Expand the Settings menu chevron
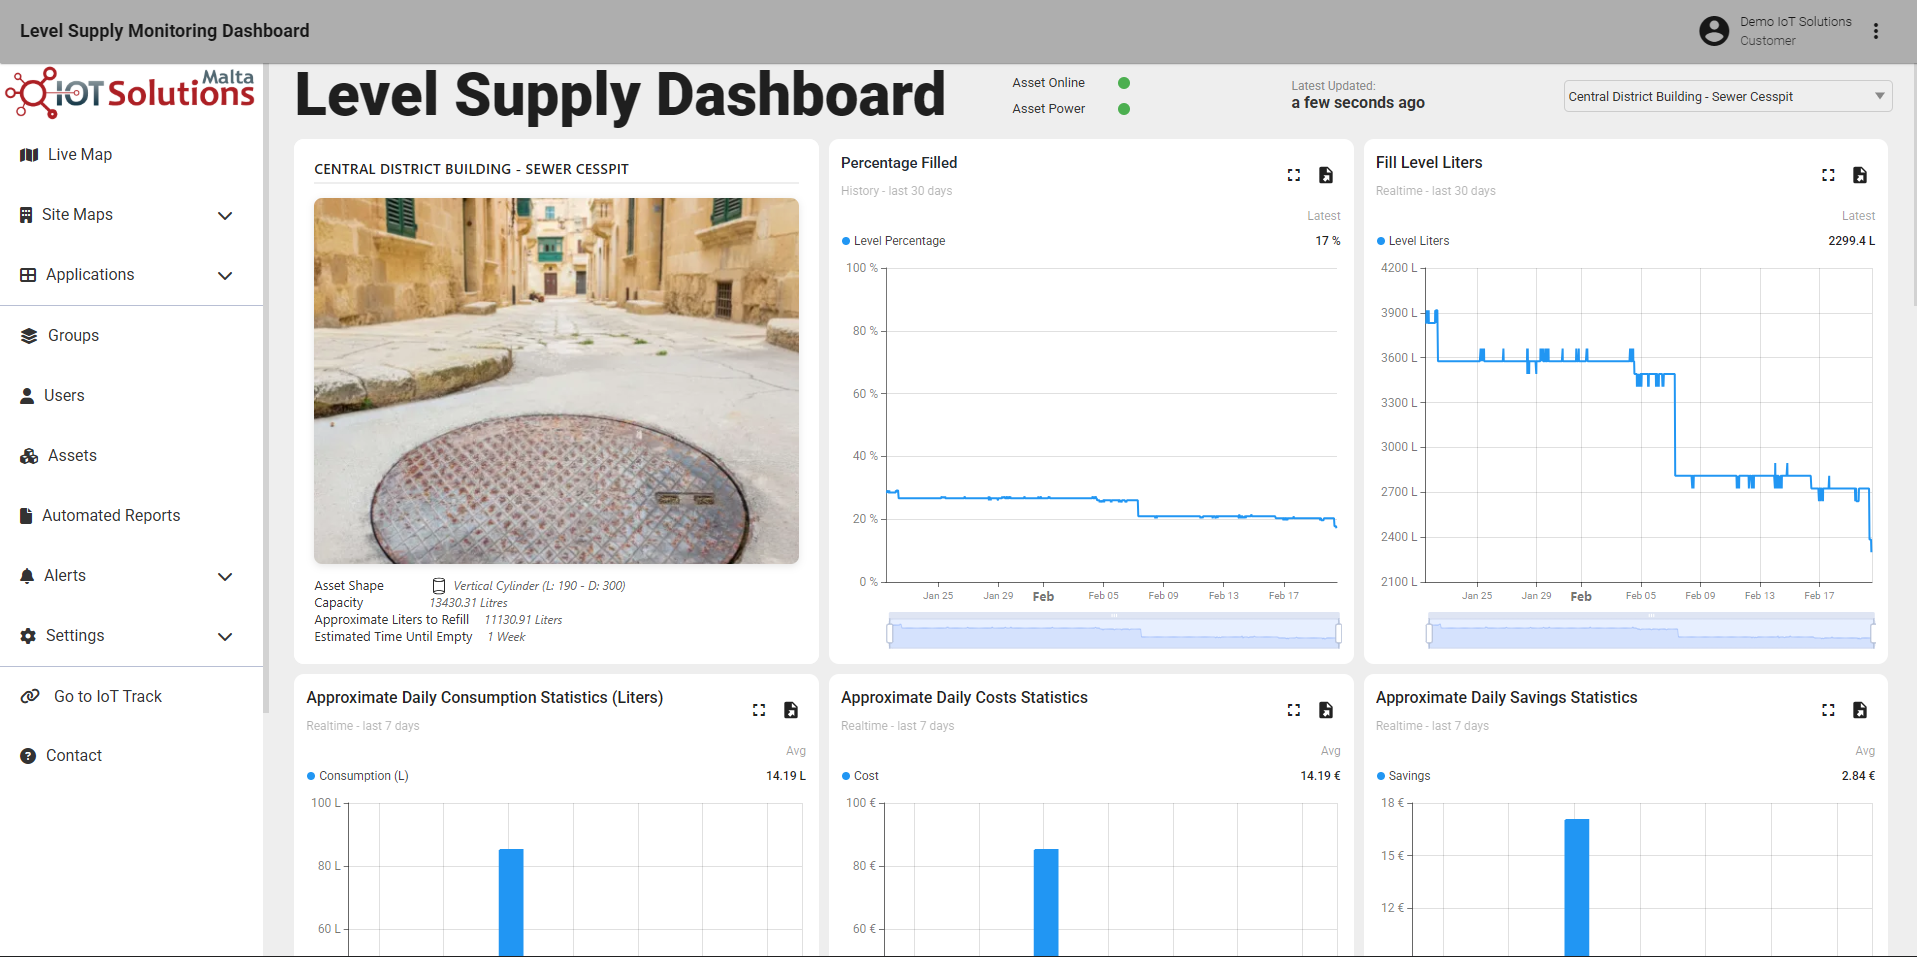This screenshot has width=1917, height=957. [225, 637]
